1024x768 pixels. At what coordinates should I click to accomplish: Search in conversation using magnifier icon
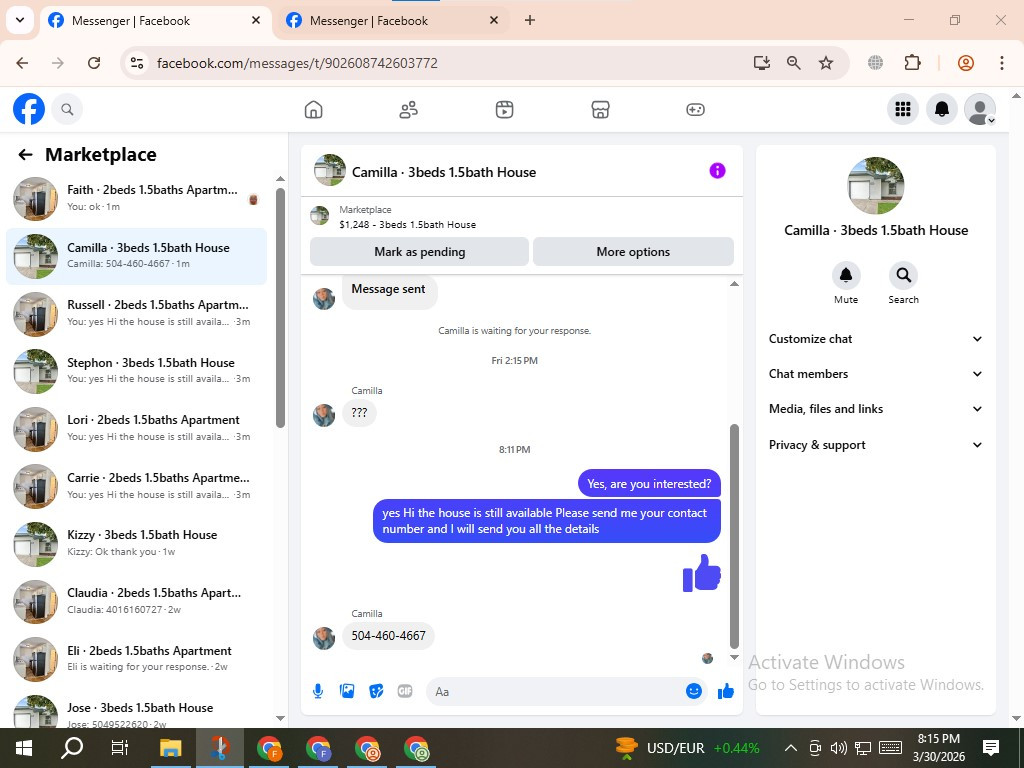pyautogui.click(x=903, y=275)
